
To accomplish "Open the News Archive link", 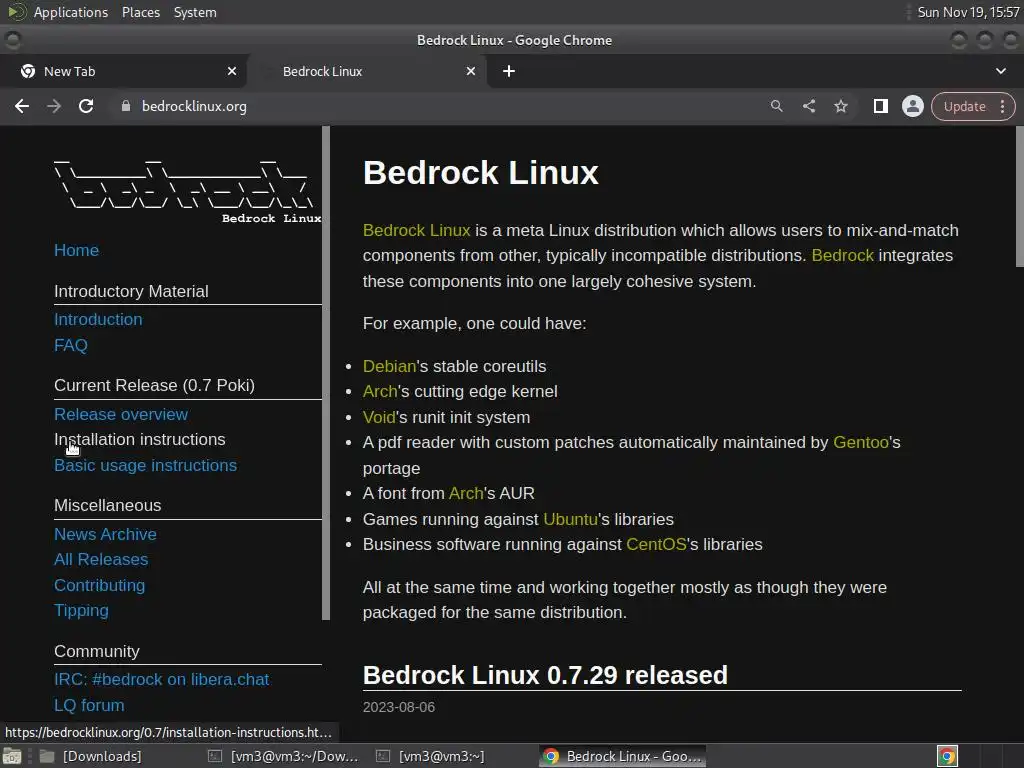I will tap(105, 534).
